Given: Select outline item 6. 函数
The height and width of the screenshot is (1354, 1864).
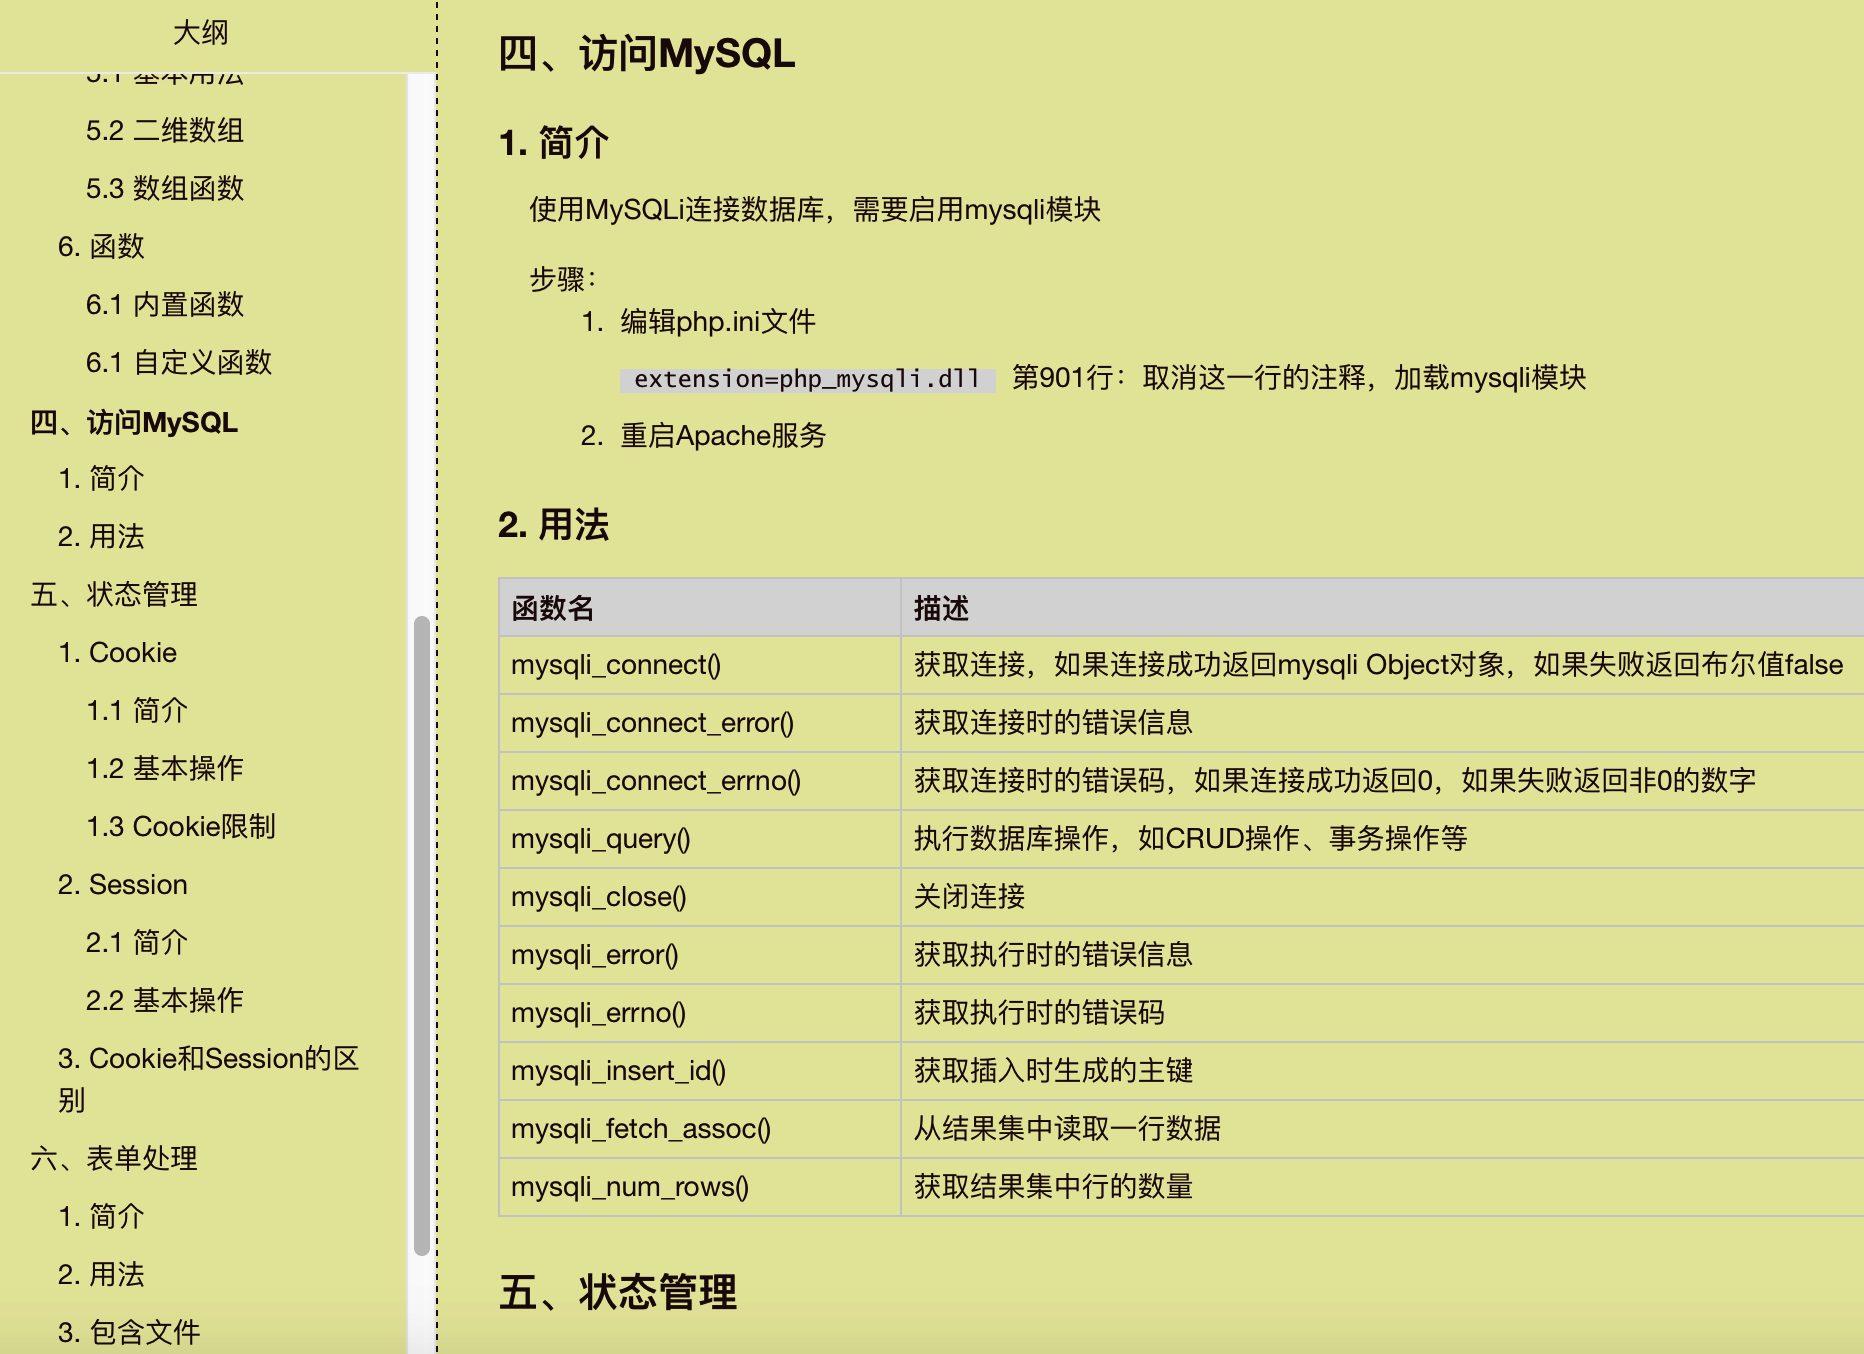Looking at the screenshot, I should (x=101, y=246).
